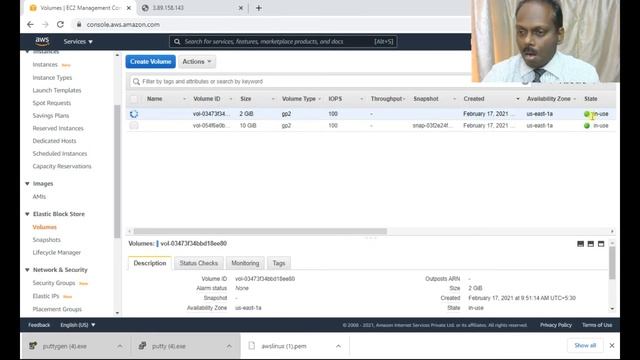
Task: Select the checkbox for volume vol-054f6e0b
Action: (x=134, y=126)
